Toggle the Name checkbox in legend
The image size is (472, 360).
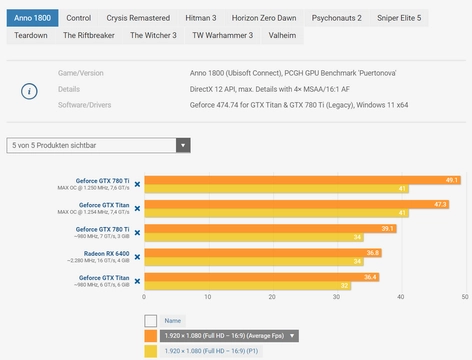[x=151, y=321]
